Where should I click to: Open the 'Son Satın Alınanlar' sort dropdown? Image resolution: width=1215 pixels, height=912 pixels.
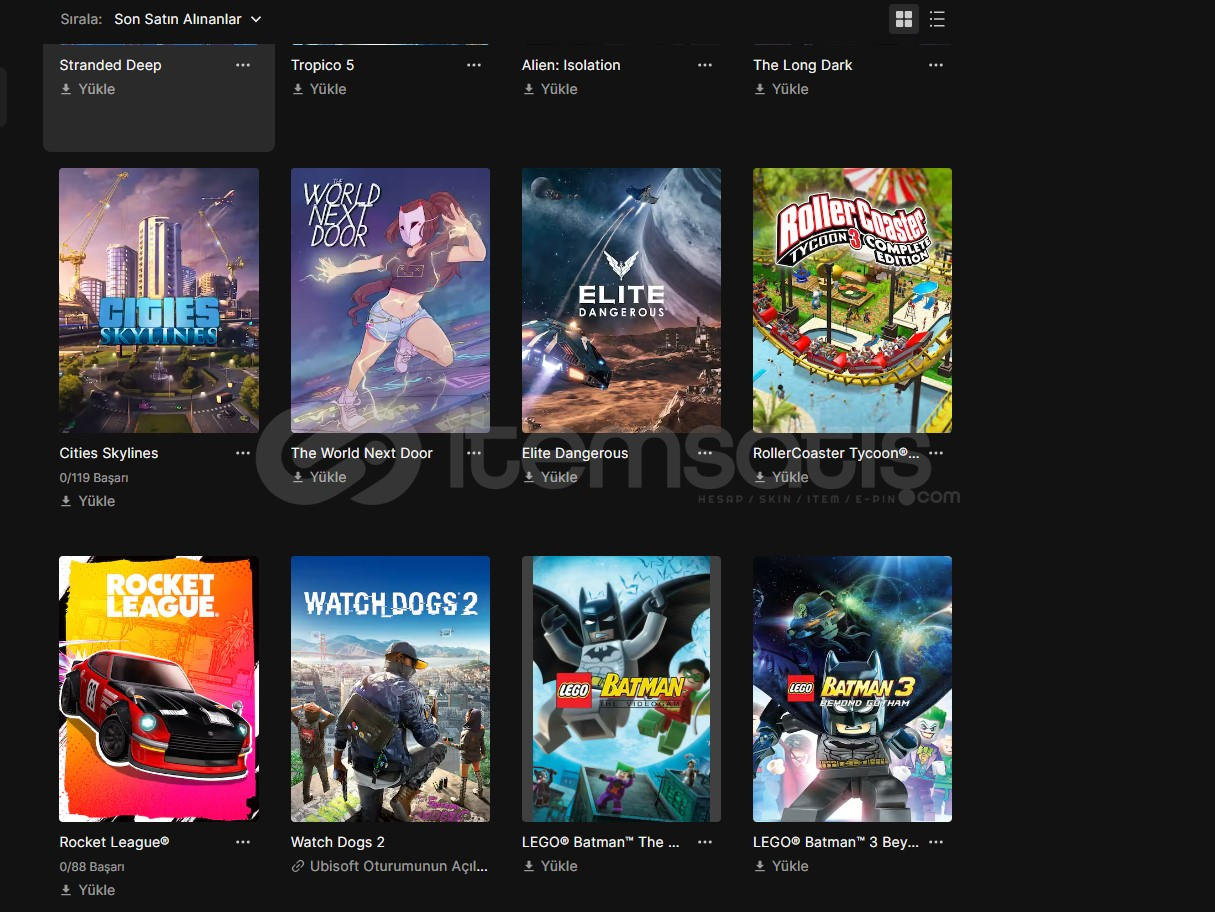187,19
